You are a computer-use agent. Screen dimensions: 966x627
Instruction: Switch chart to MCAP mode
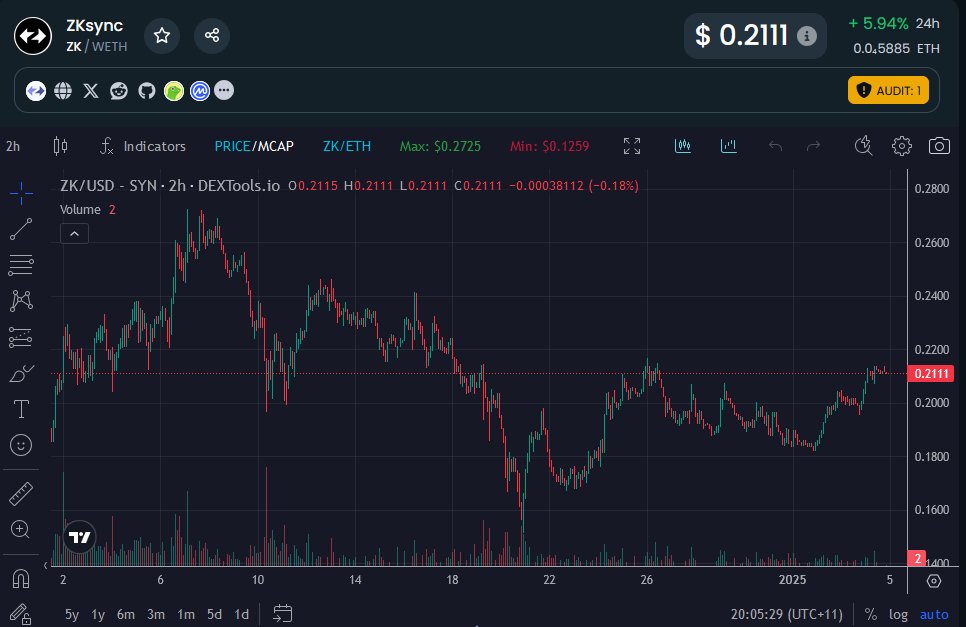[275, 146]
